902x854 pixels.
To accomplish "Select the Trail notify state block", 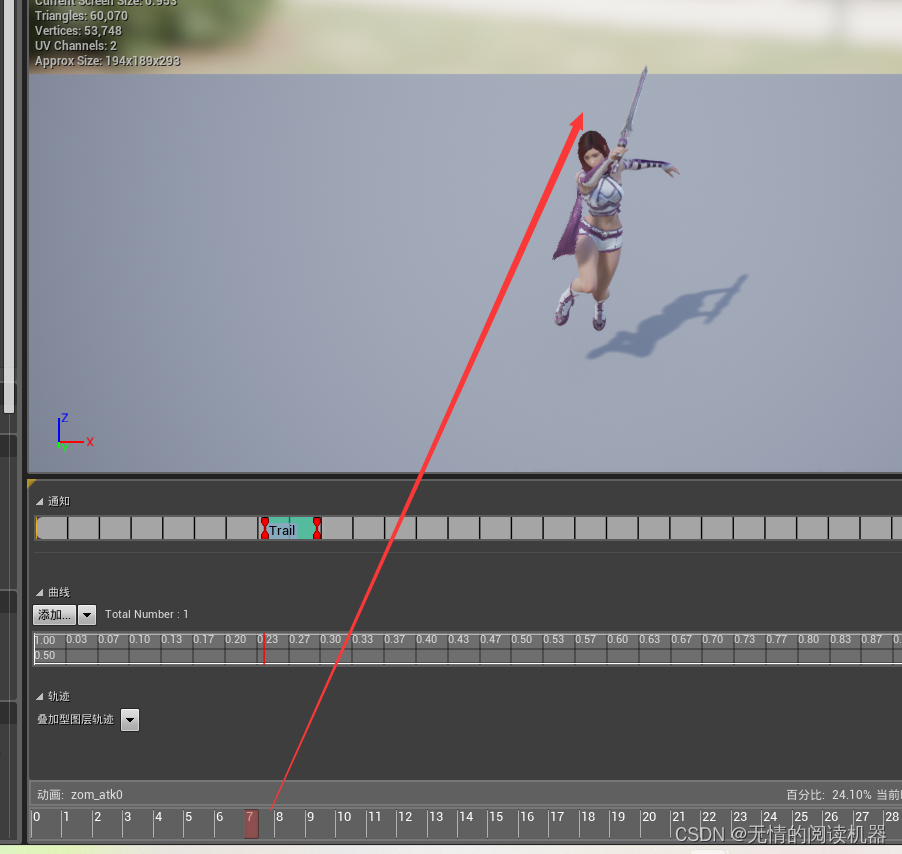I will pos(291,529).
